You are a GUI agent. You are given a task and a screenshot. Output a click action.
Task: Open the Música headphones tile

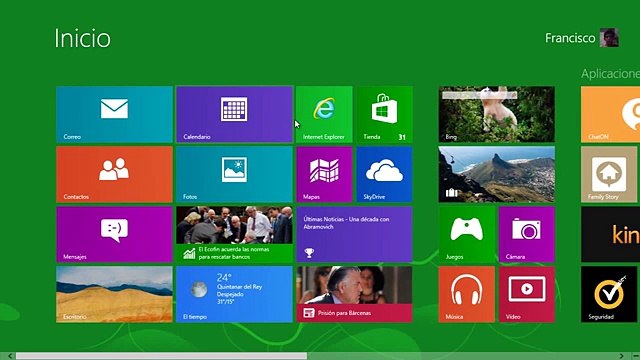coord(467,294)
